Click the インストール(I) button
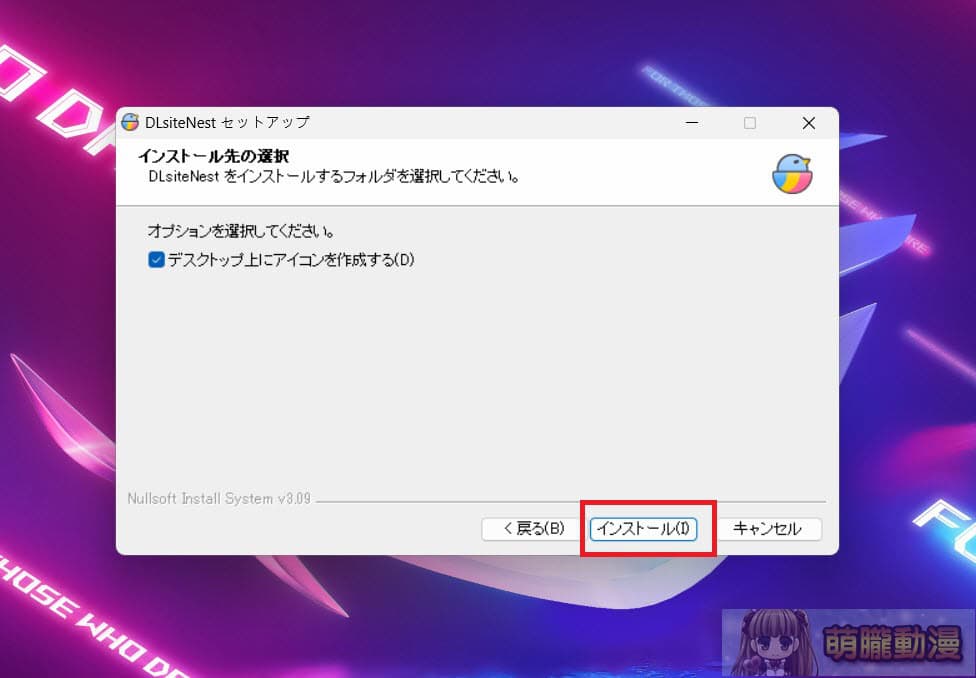The width and height of the screenshot is (976, 678). [x=644, y=529]
